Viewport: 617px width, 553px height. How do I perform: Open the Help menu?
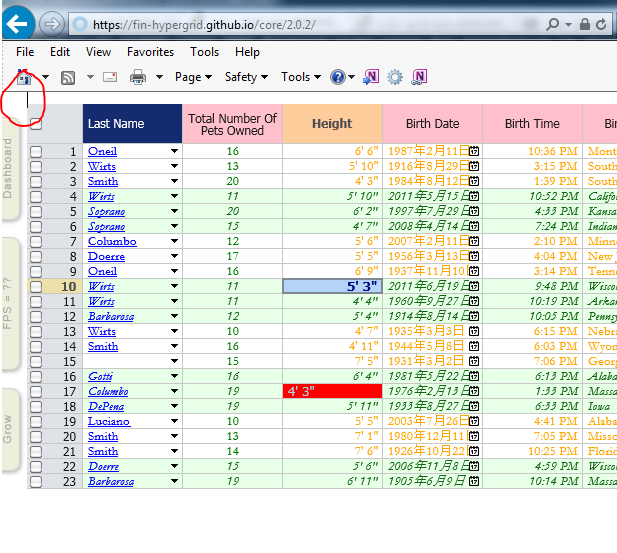[247, 52]
